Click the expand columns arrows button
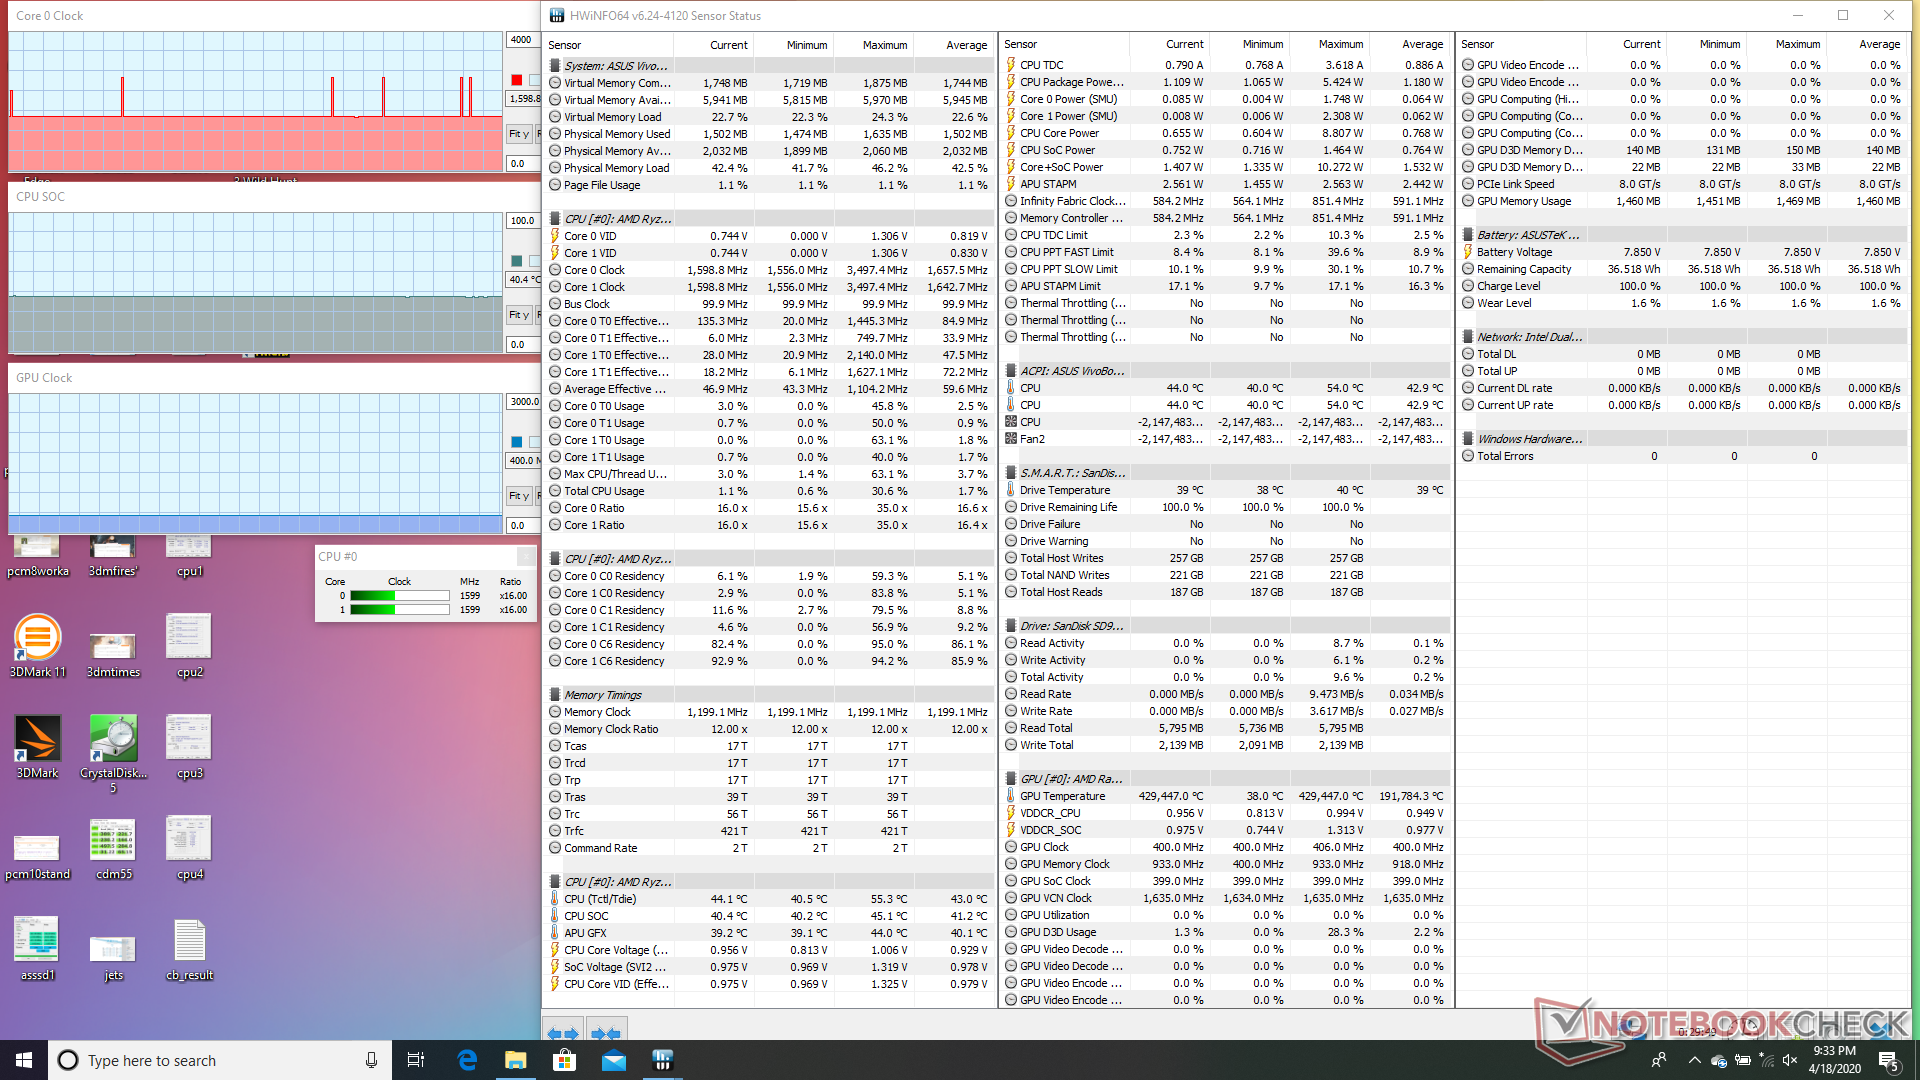The image size is (1920, 1080). (563, 1033)
